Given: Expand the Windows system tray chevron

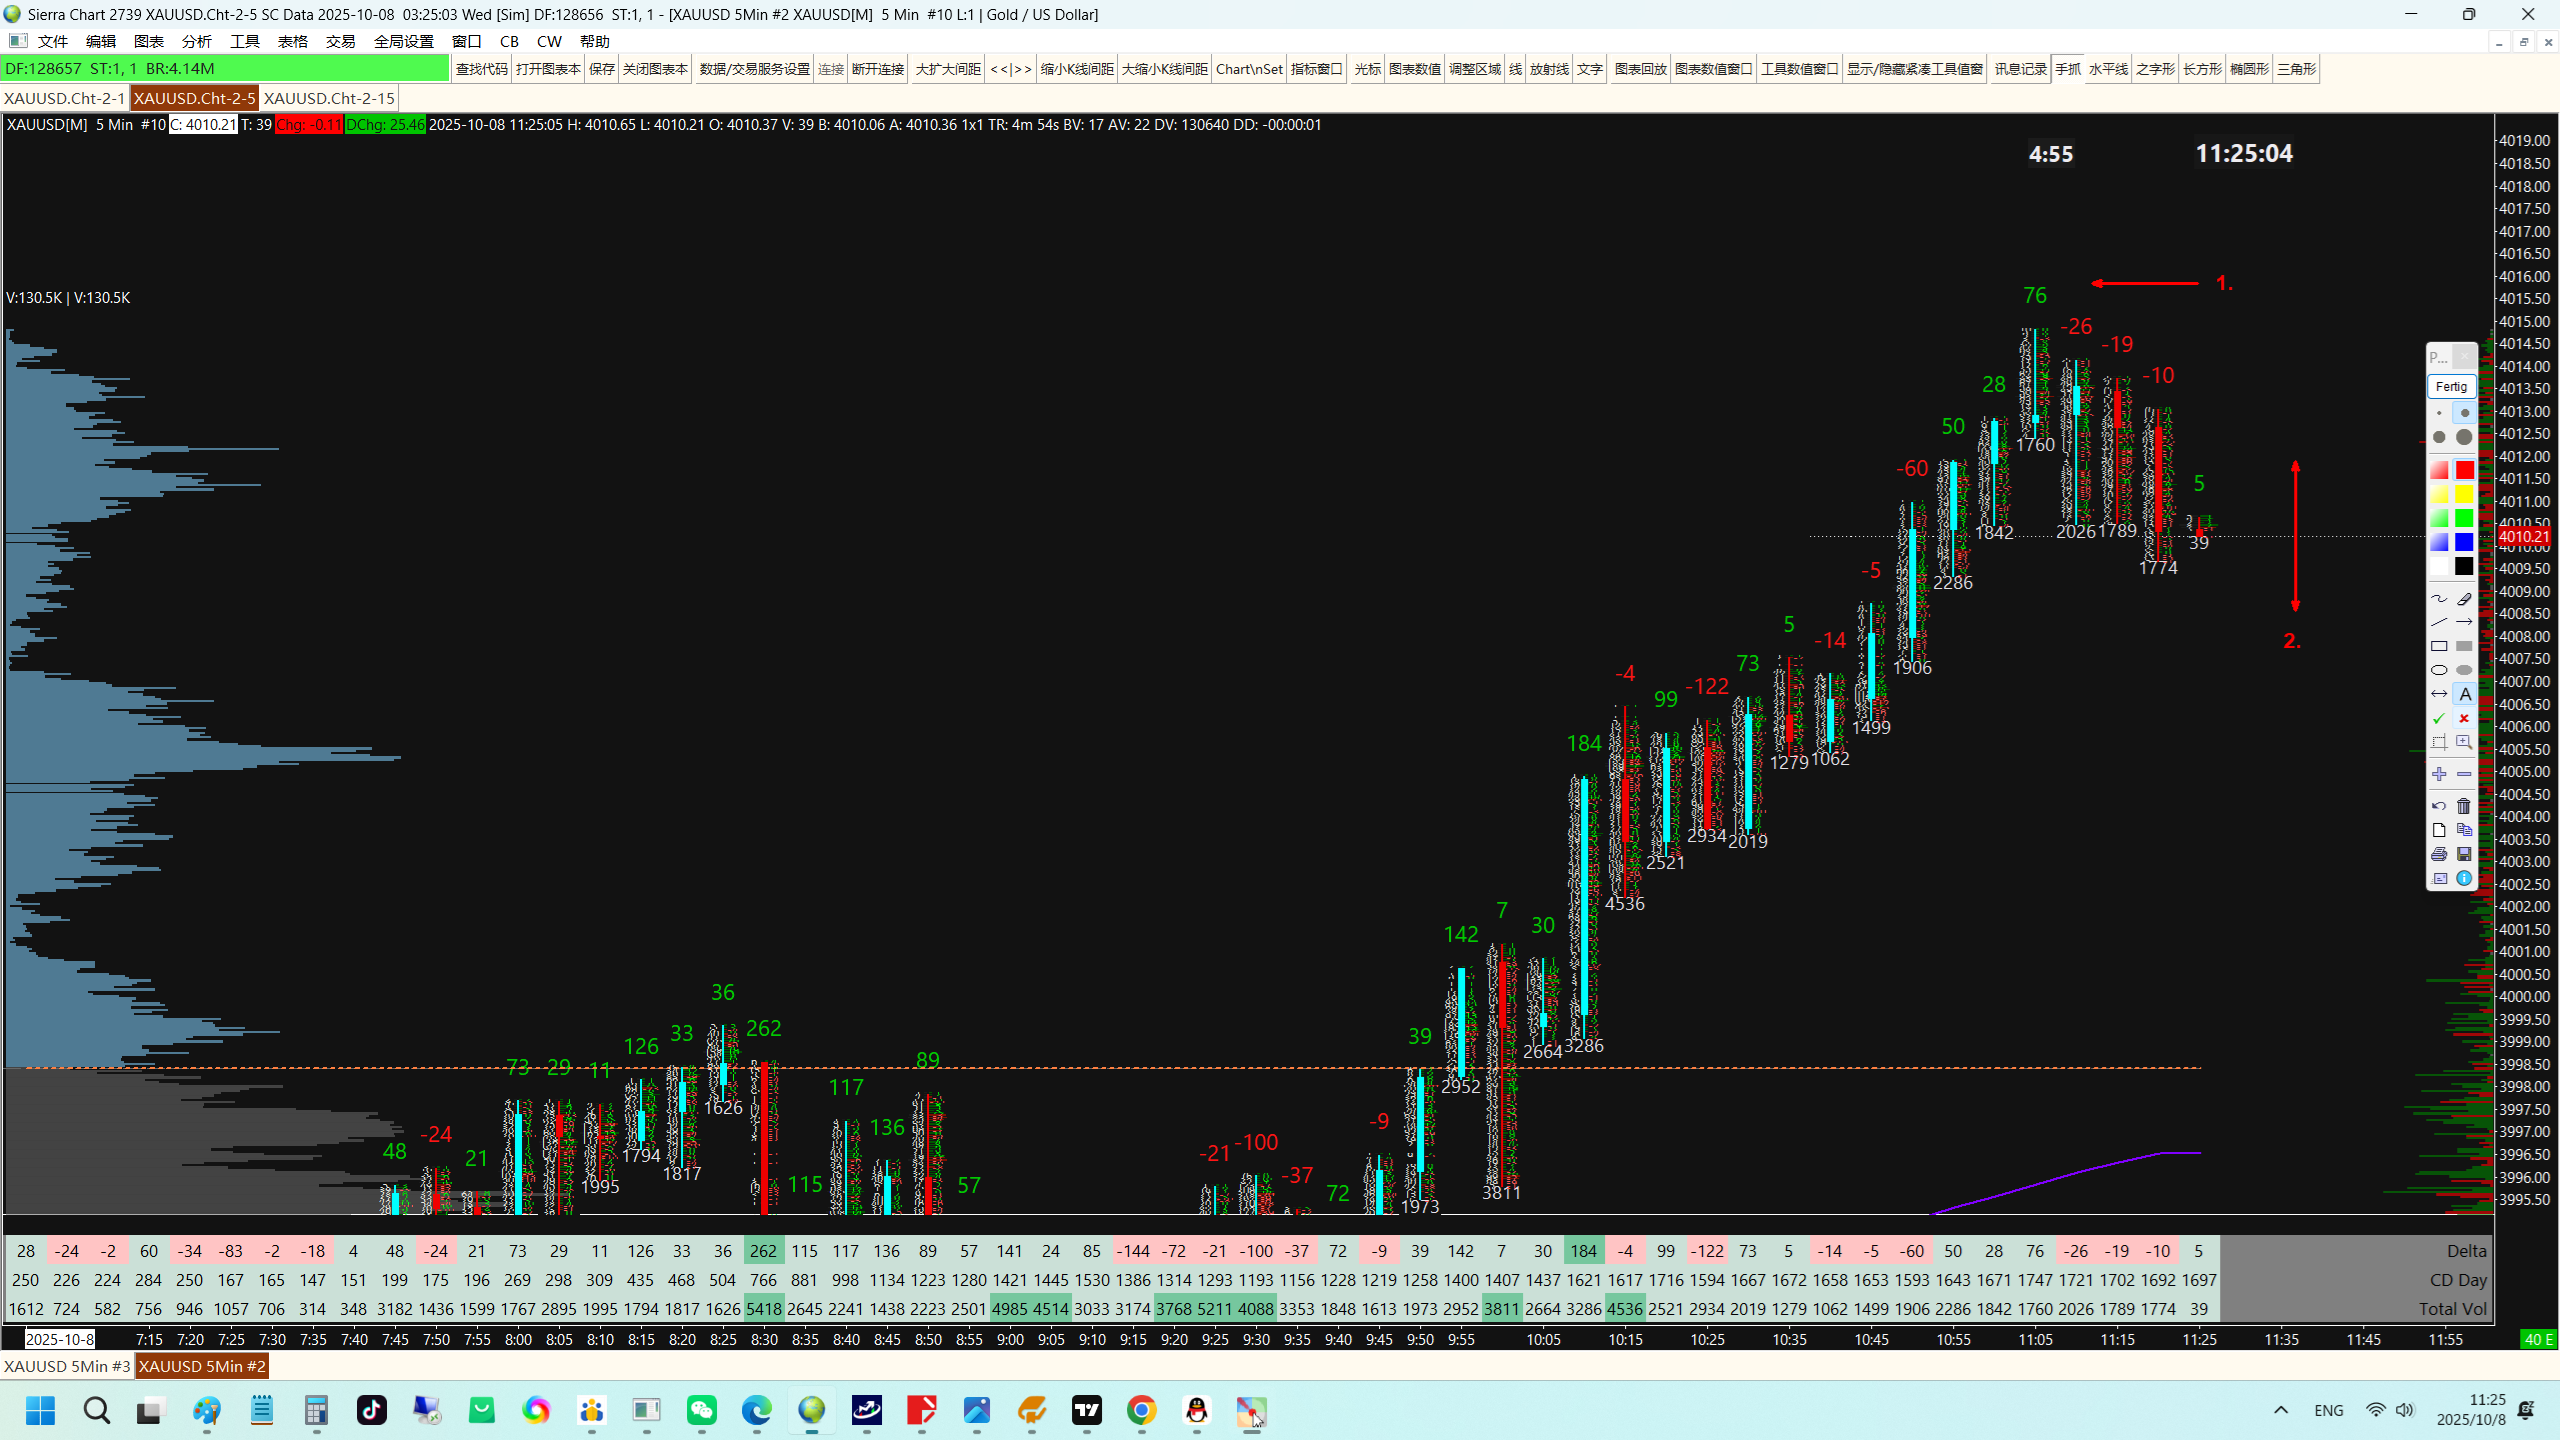Looking at the screenshot, I should pos(2281,1410).
